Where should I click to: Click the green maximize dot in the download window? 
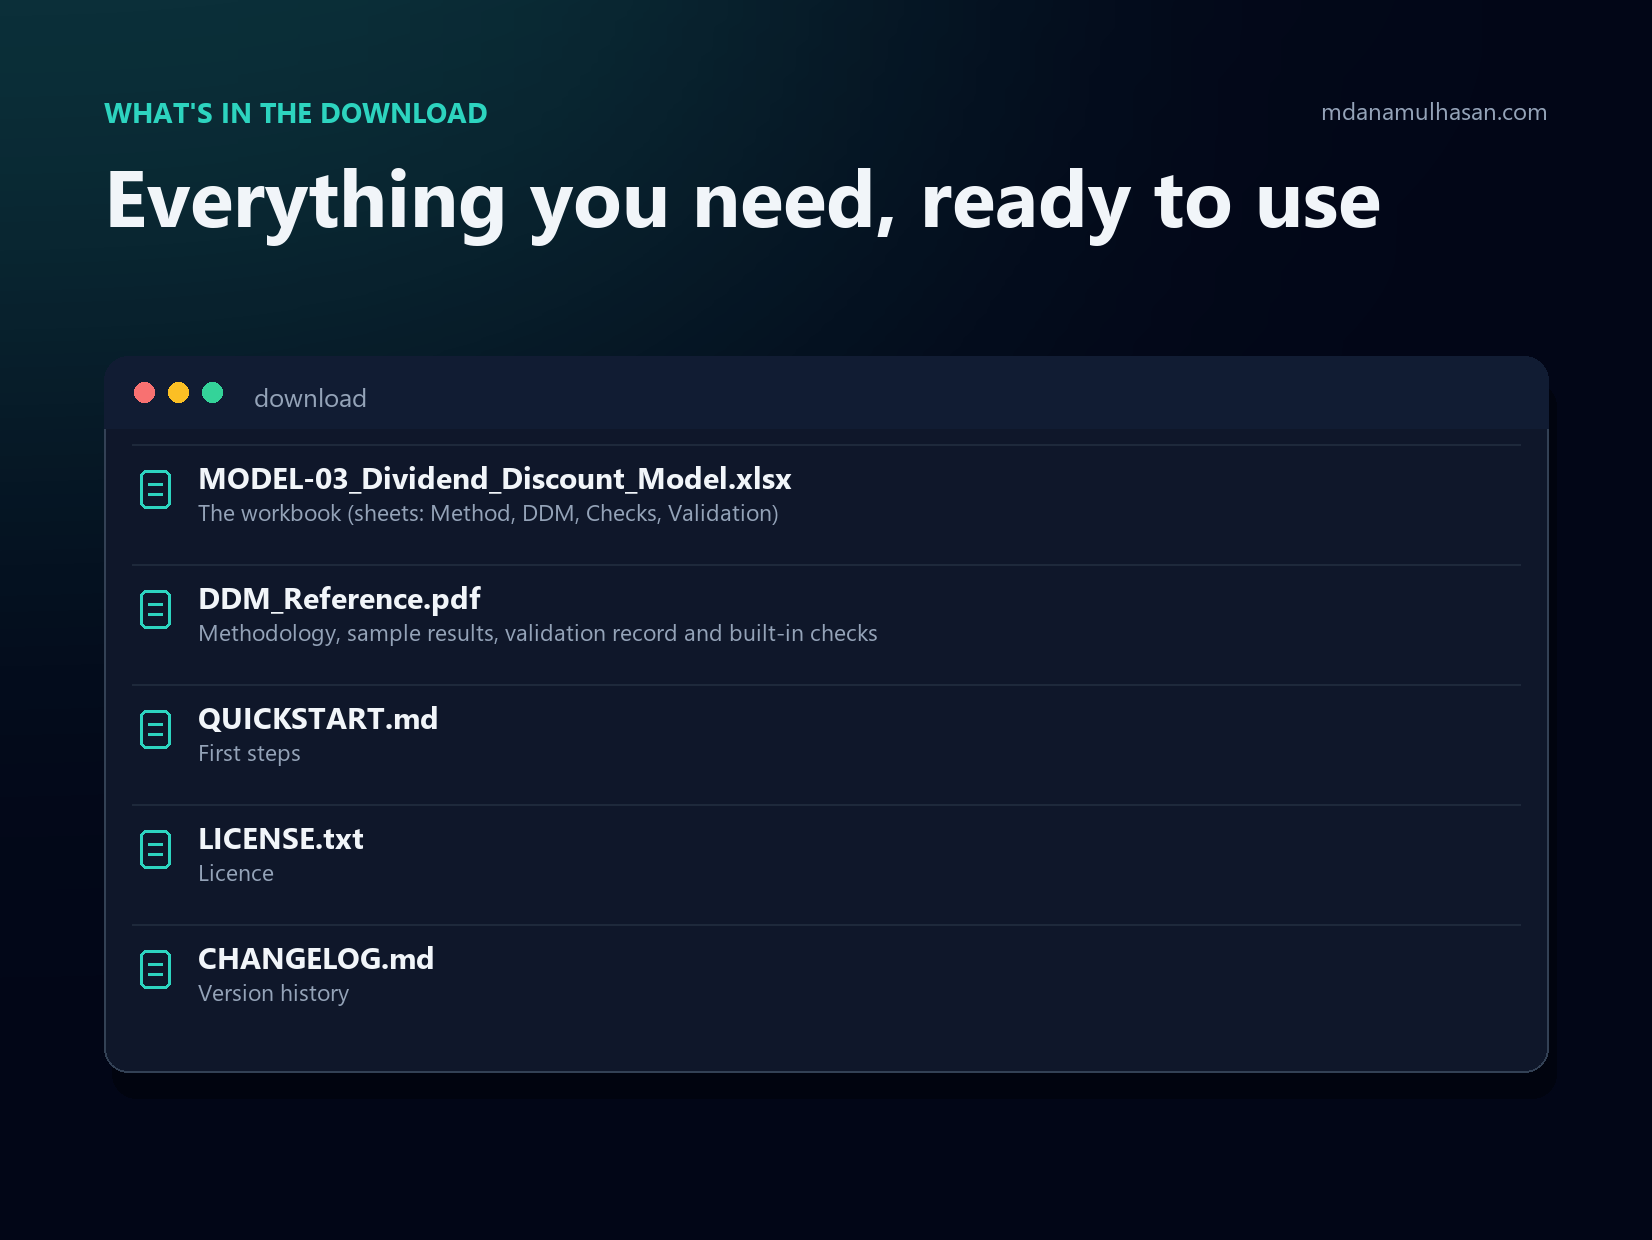[x=213, y=392]
